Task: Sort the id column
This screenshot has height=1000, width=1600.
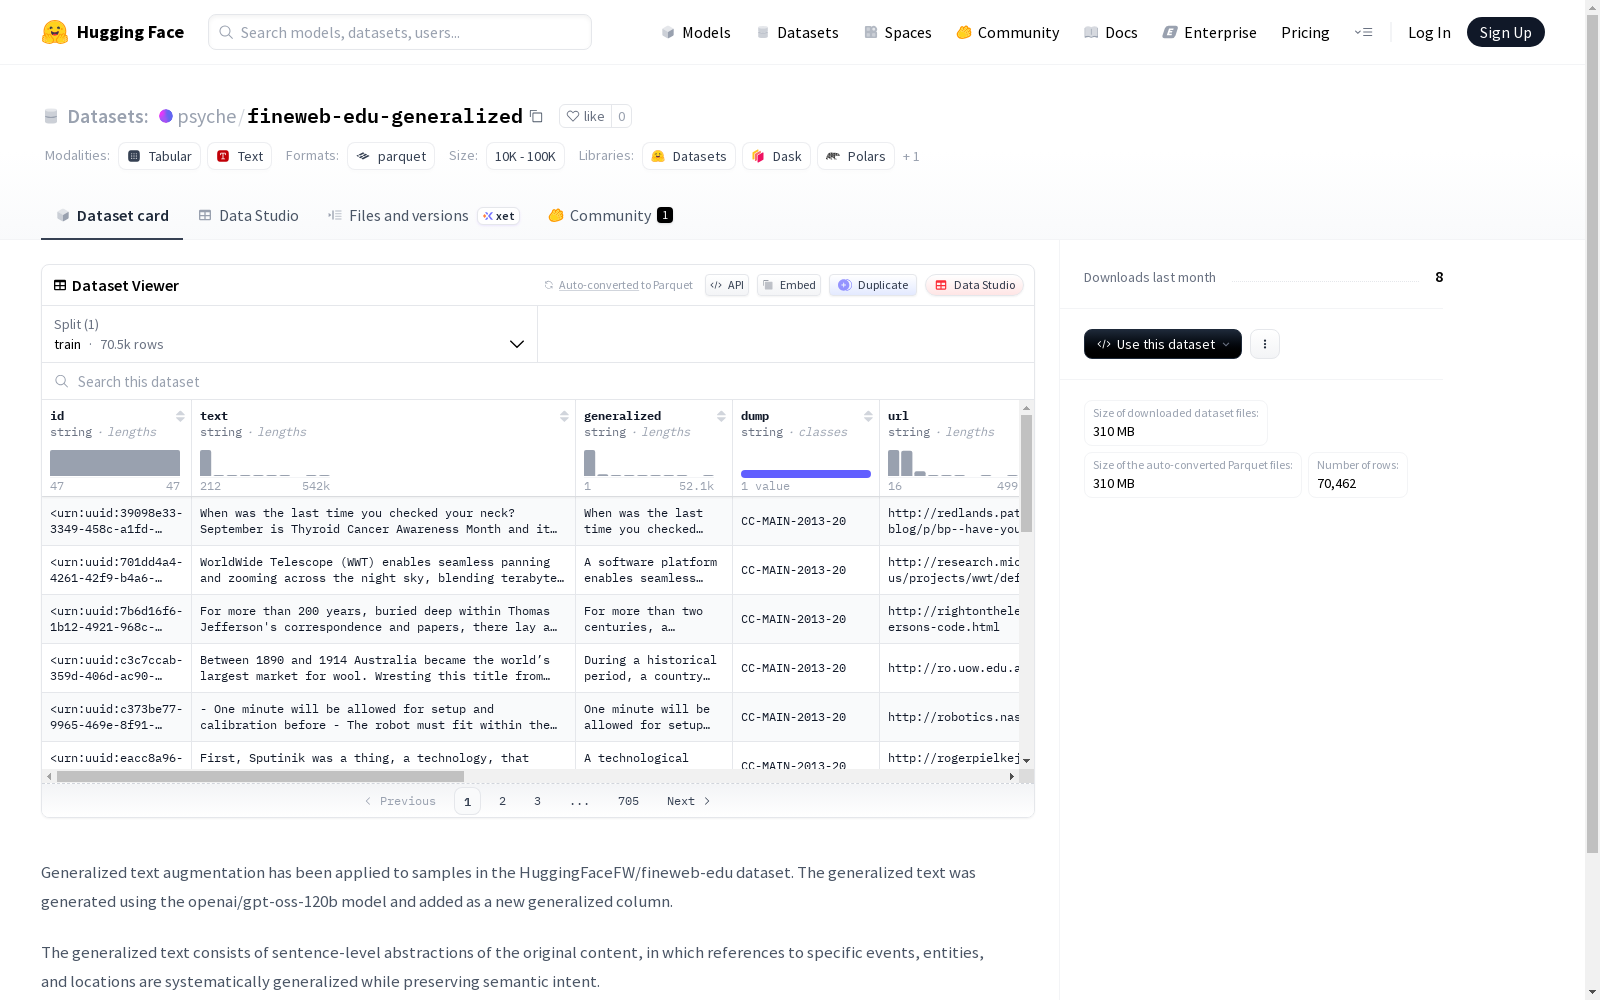Action: pyautogui.click(x=180, y=416)
